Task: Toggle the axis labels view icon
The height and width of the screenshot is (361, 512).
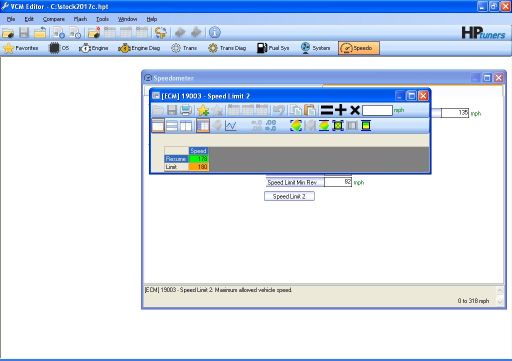Action: click(x=203, y=126)
